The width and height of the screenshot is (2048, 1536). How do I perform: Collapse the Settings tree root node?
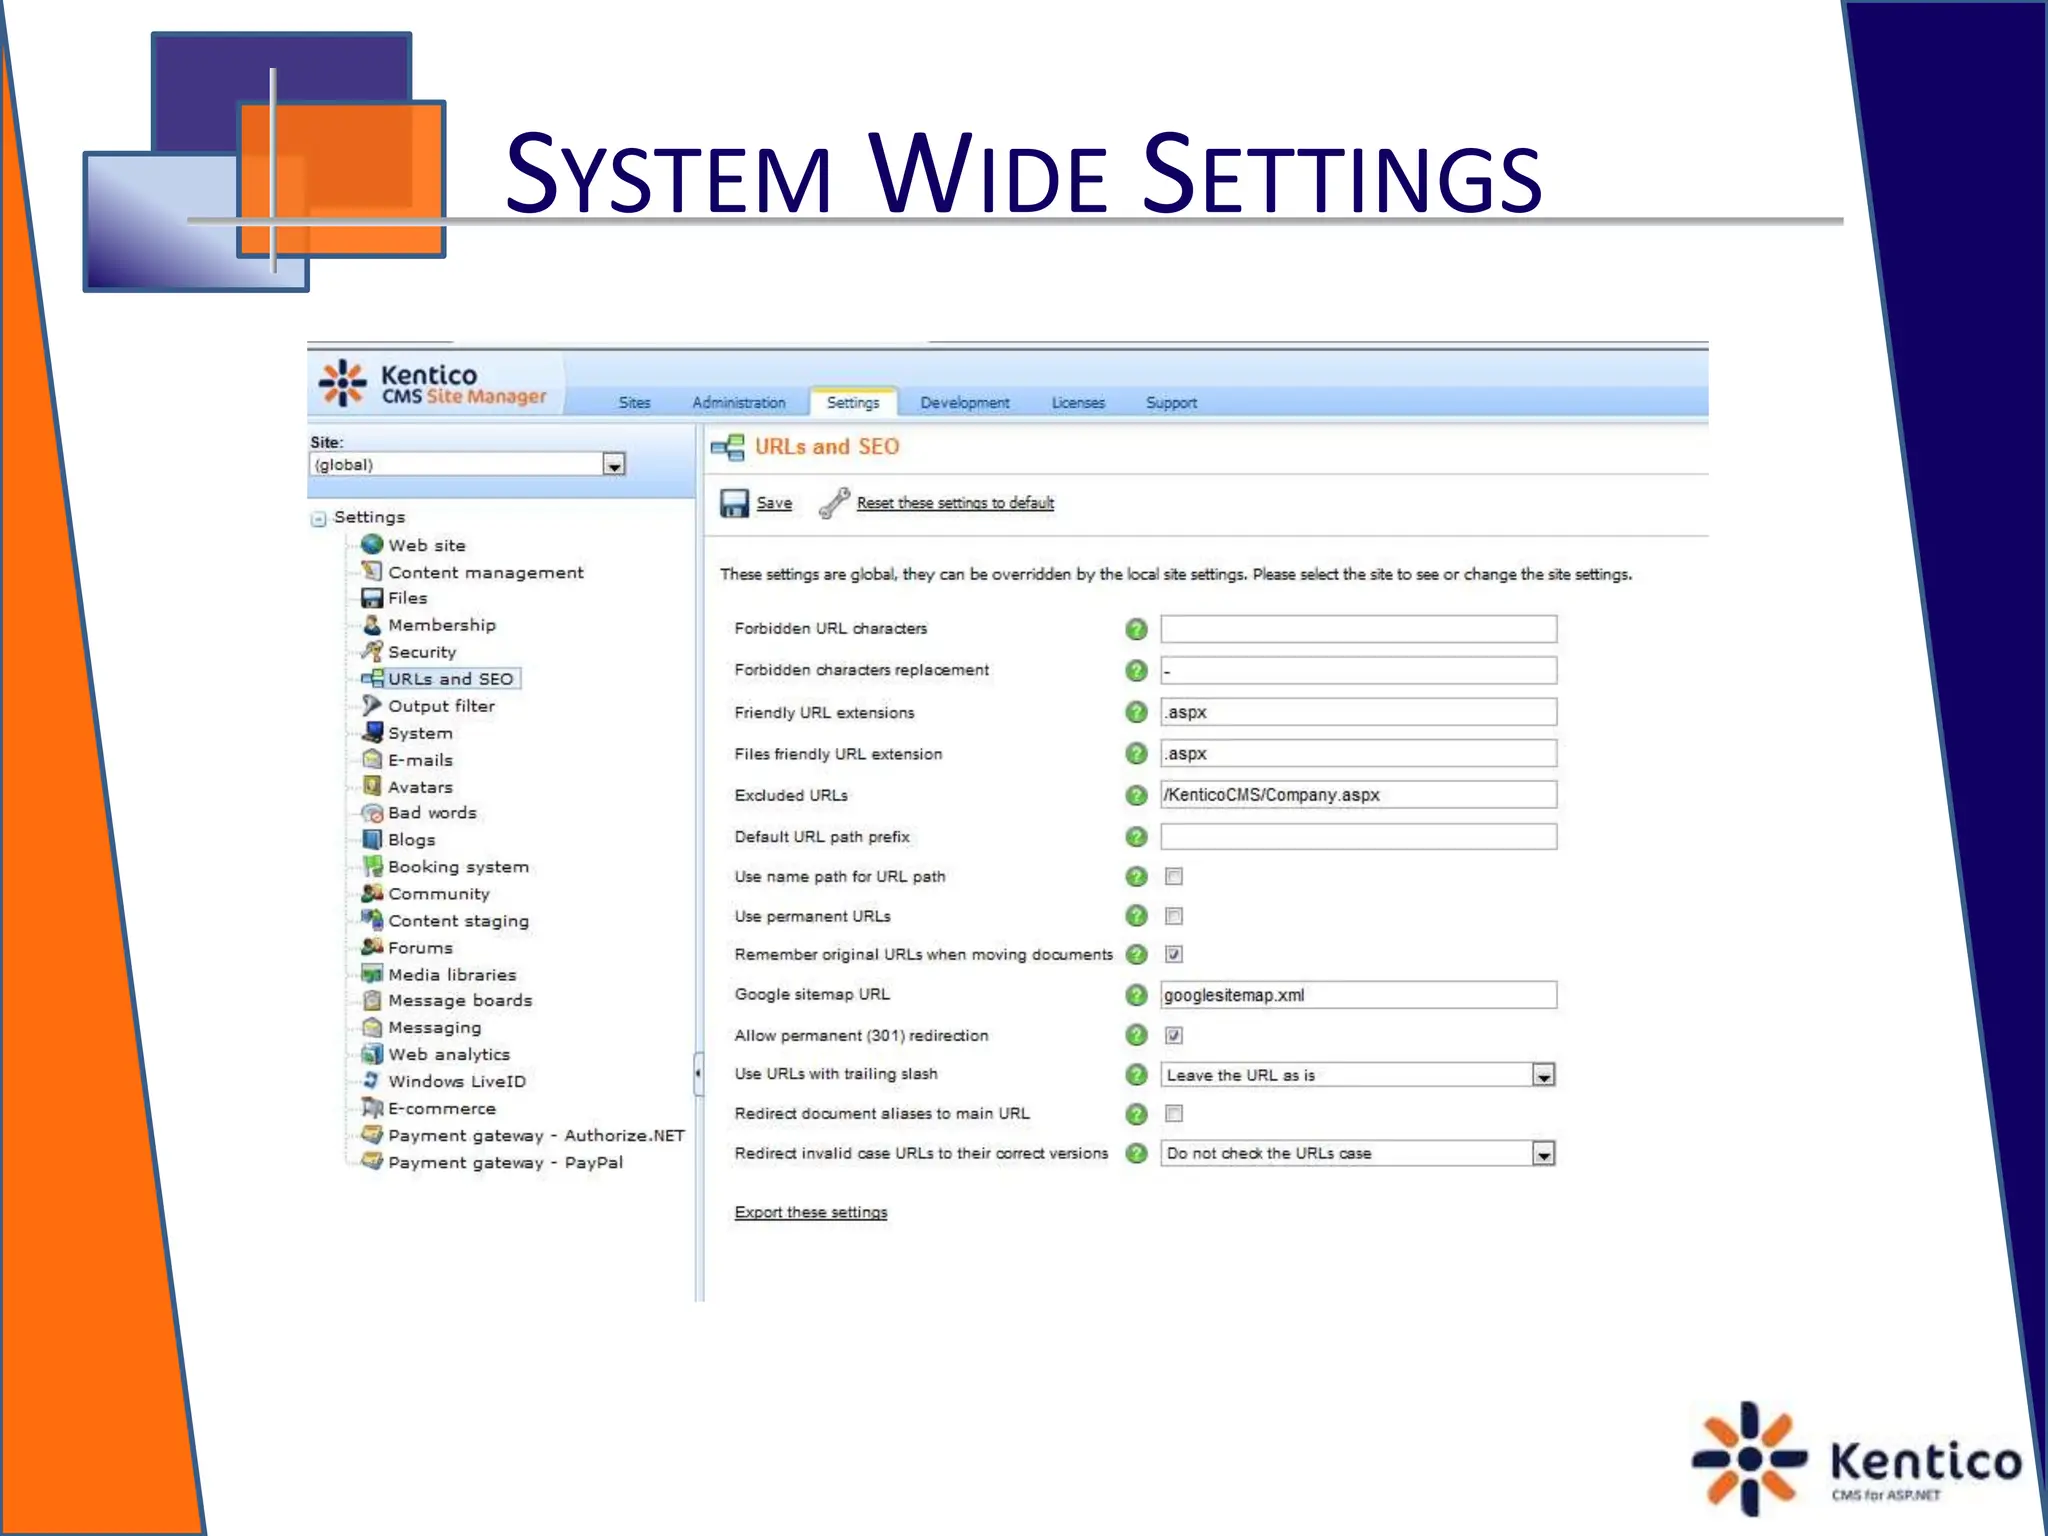tap(319, 519)
